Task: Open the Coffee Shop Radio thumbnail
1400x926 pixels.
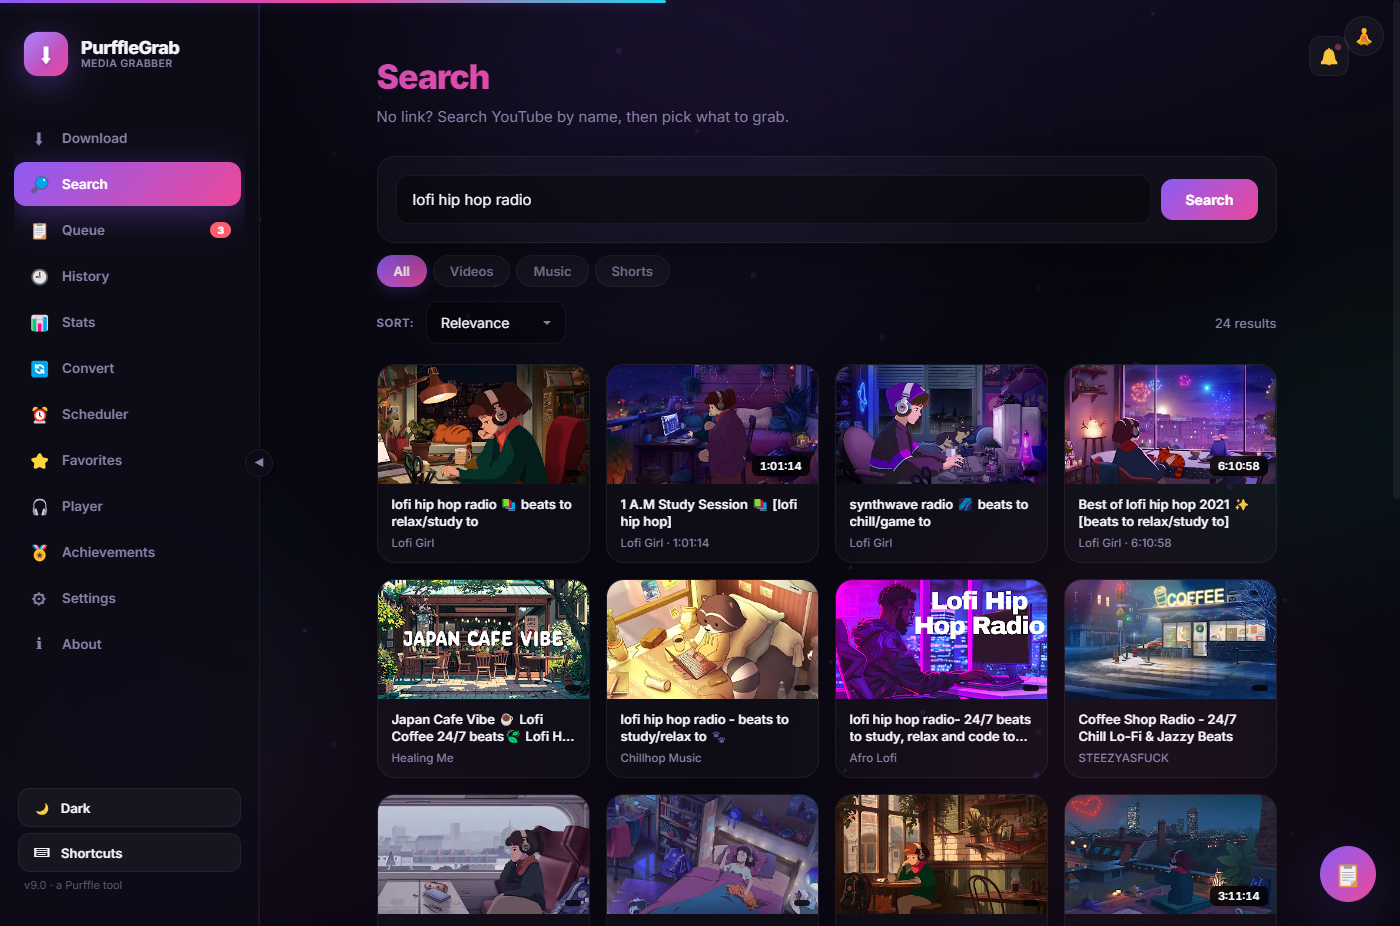Action: pos(1170,639)
